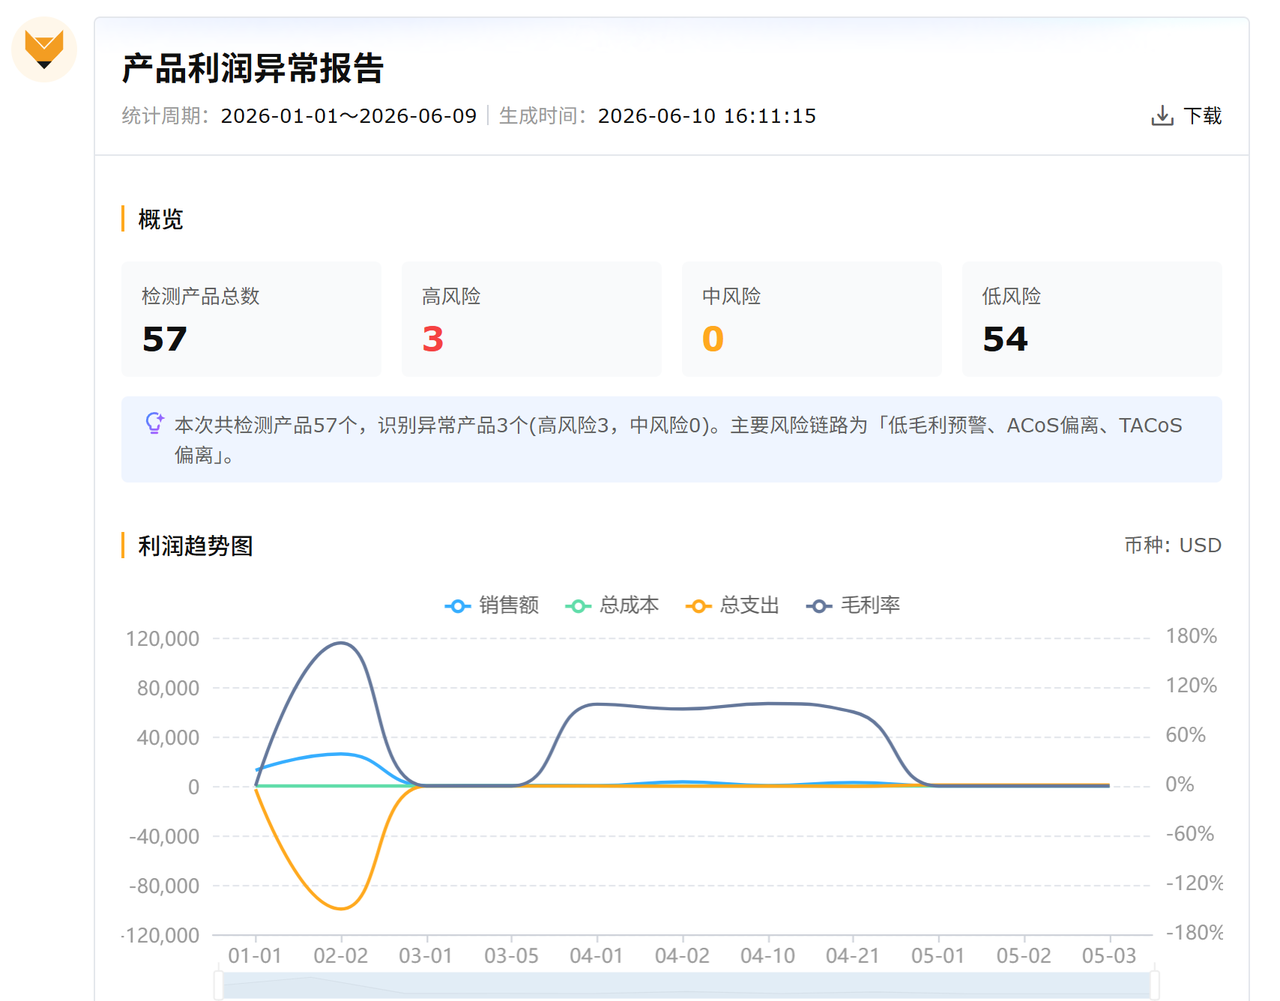Click the 毛利率 slate-blue legend marker
The image size is (1280, 1001).
click(x=819, y=606)
